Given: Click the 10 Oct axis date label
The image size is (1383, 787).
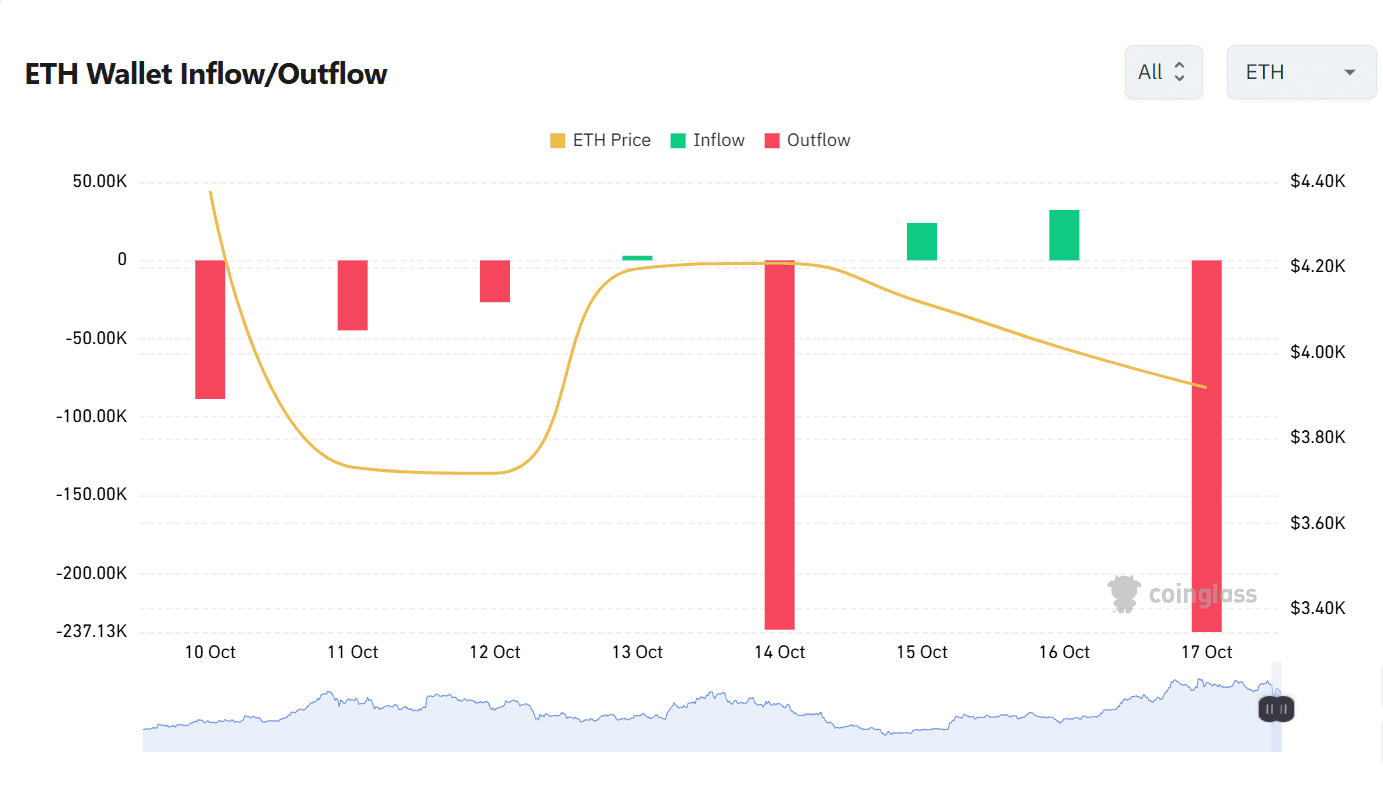Looking at the screenshot, I should [x=209, y=651].
